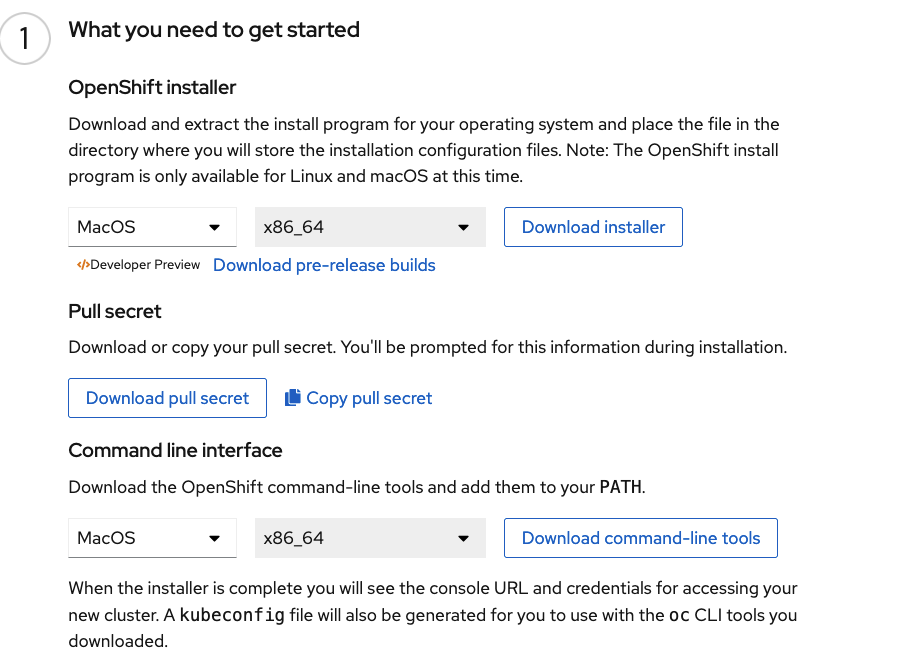923x668 pixels.
Task: Click the Copy pull secret link text
Action: coord(369,398)
